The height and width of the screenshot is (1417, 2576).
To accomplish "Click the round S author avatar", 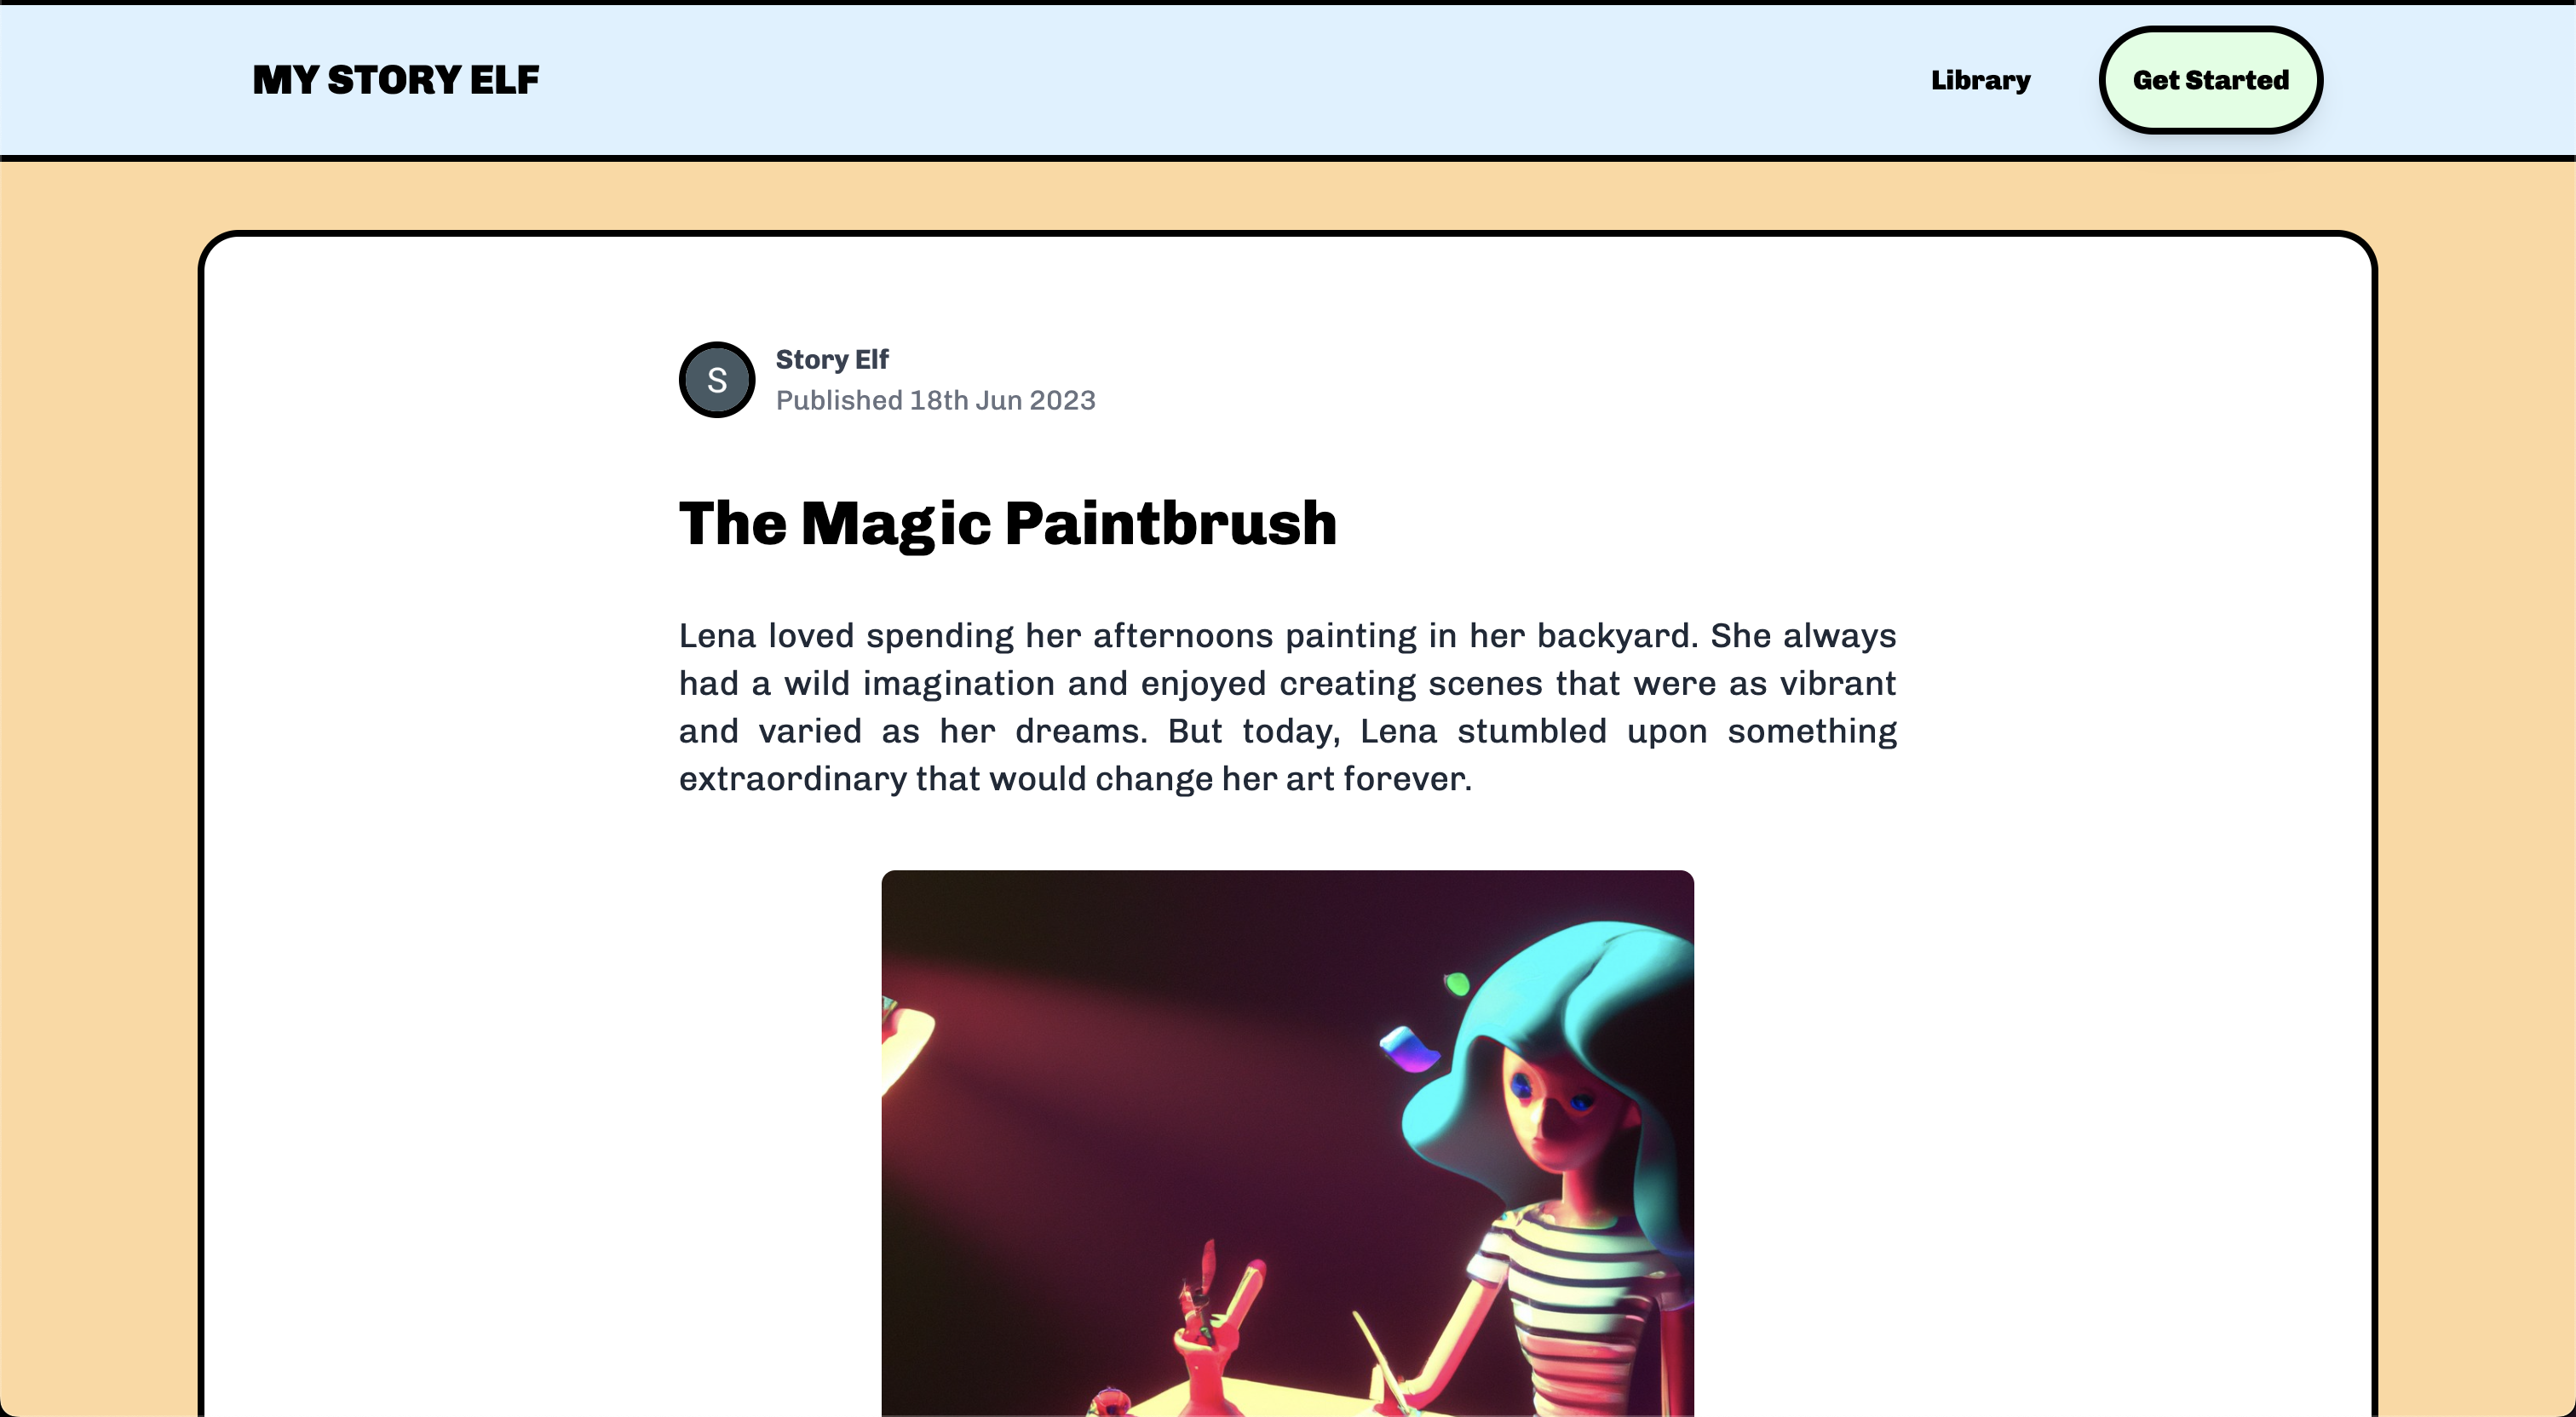I will click(x=717, y=380).
